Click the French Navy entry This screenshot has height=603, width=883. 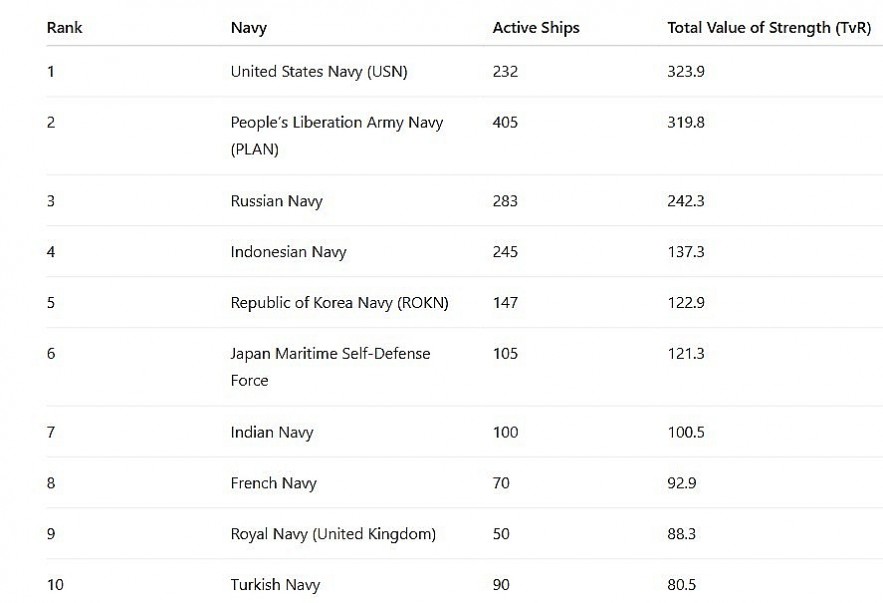(x=273, y=483)
